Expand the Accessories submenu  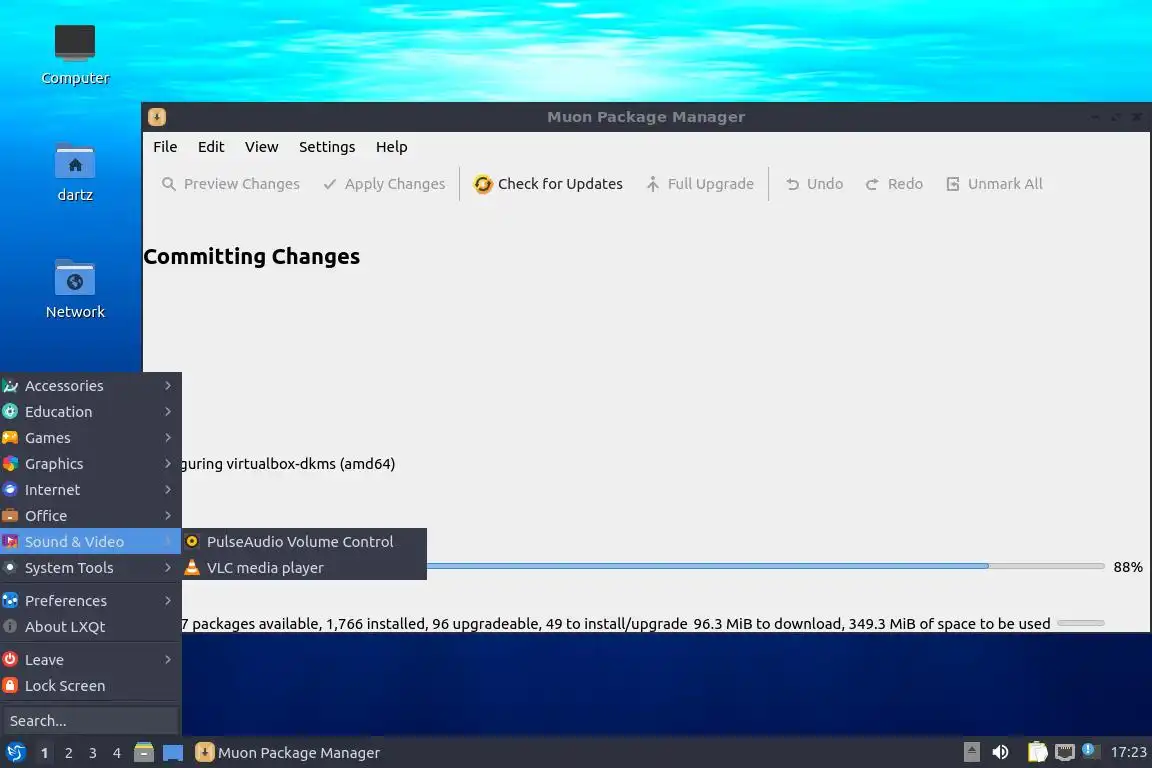168,386
